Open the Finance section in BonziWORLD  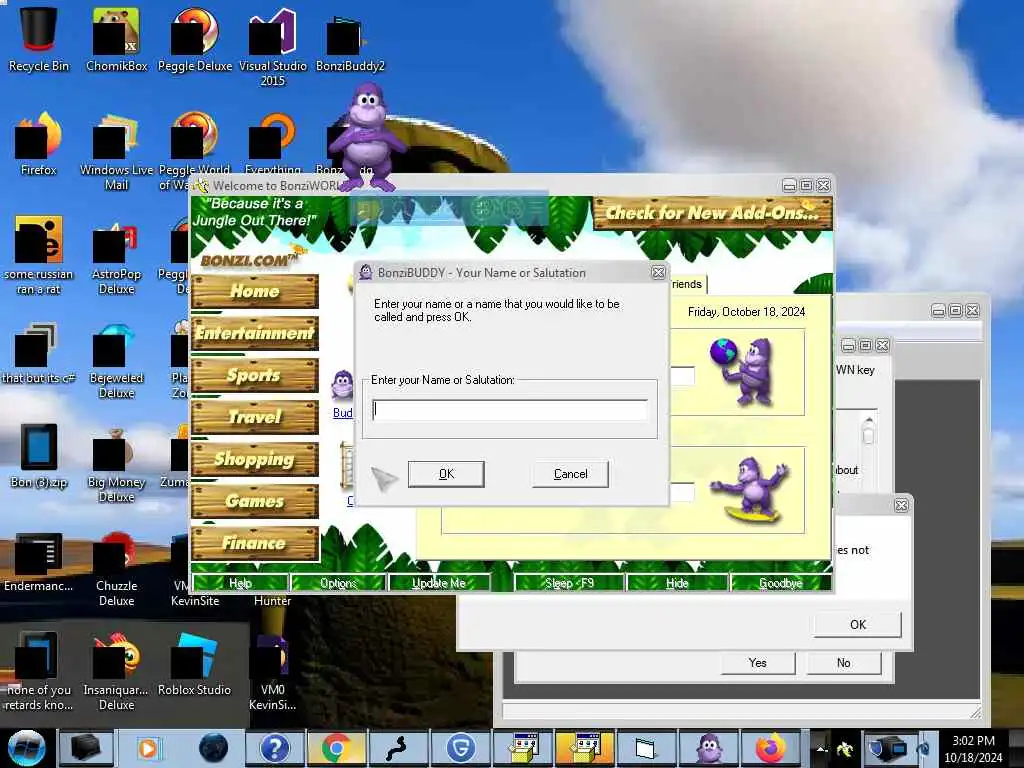pos(255,543)
